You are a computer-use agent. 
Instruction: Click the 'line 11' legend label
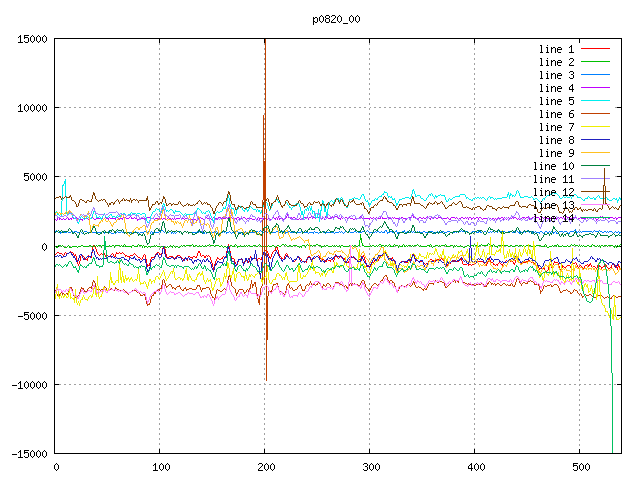[x=553, y=179]
